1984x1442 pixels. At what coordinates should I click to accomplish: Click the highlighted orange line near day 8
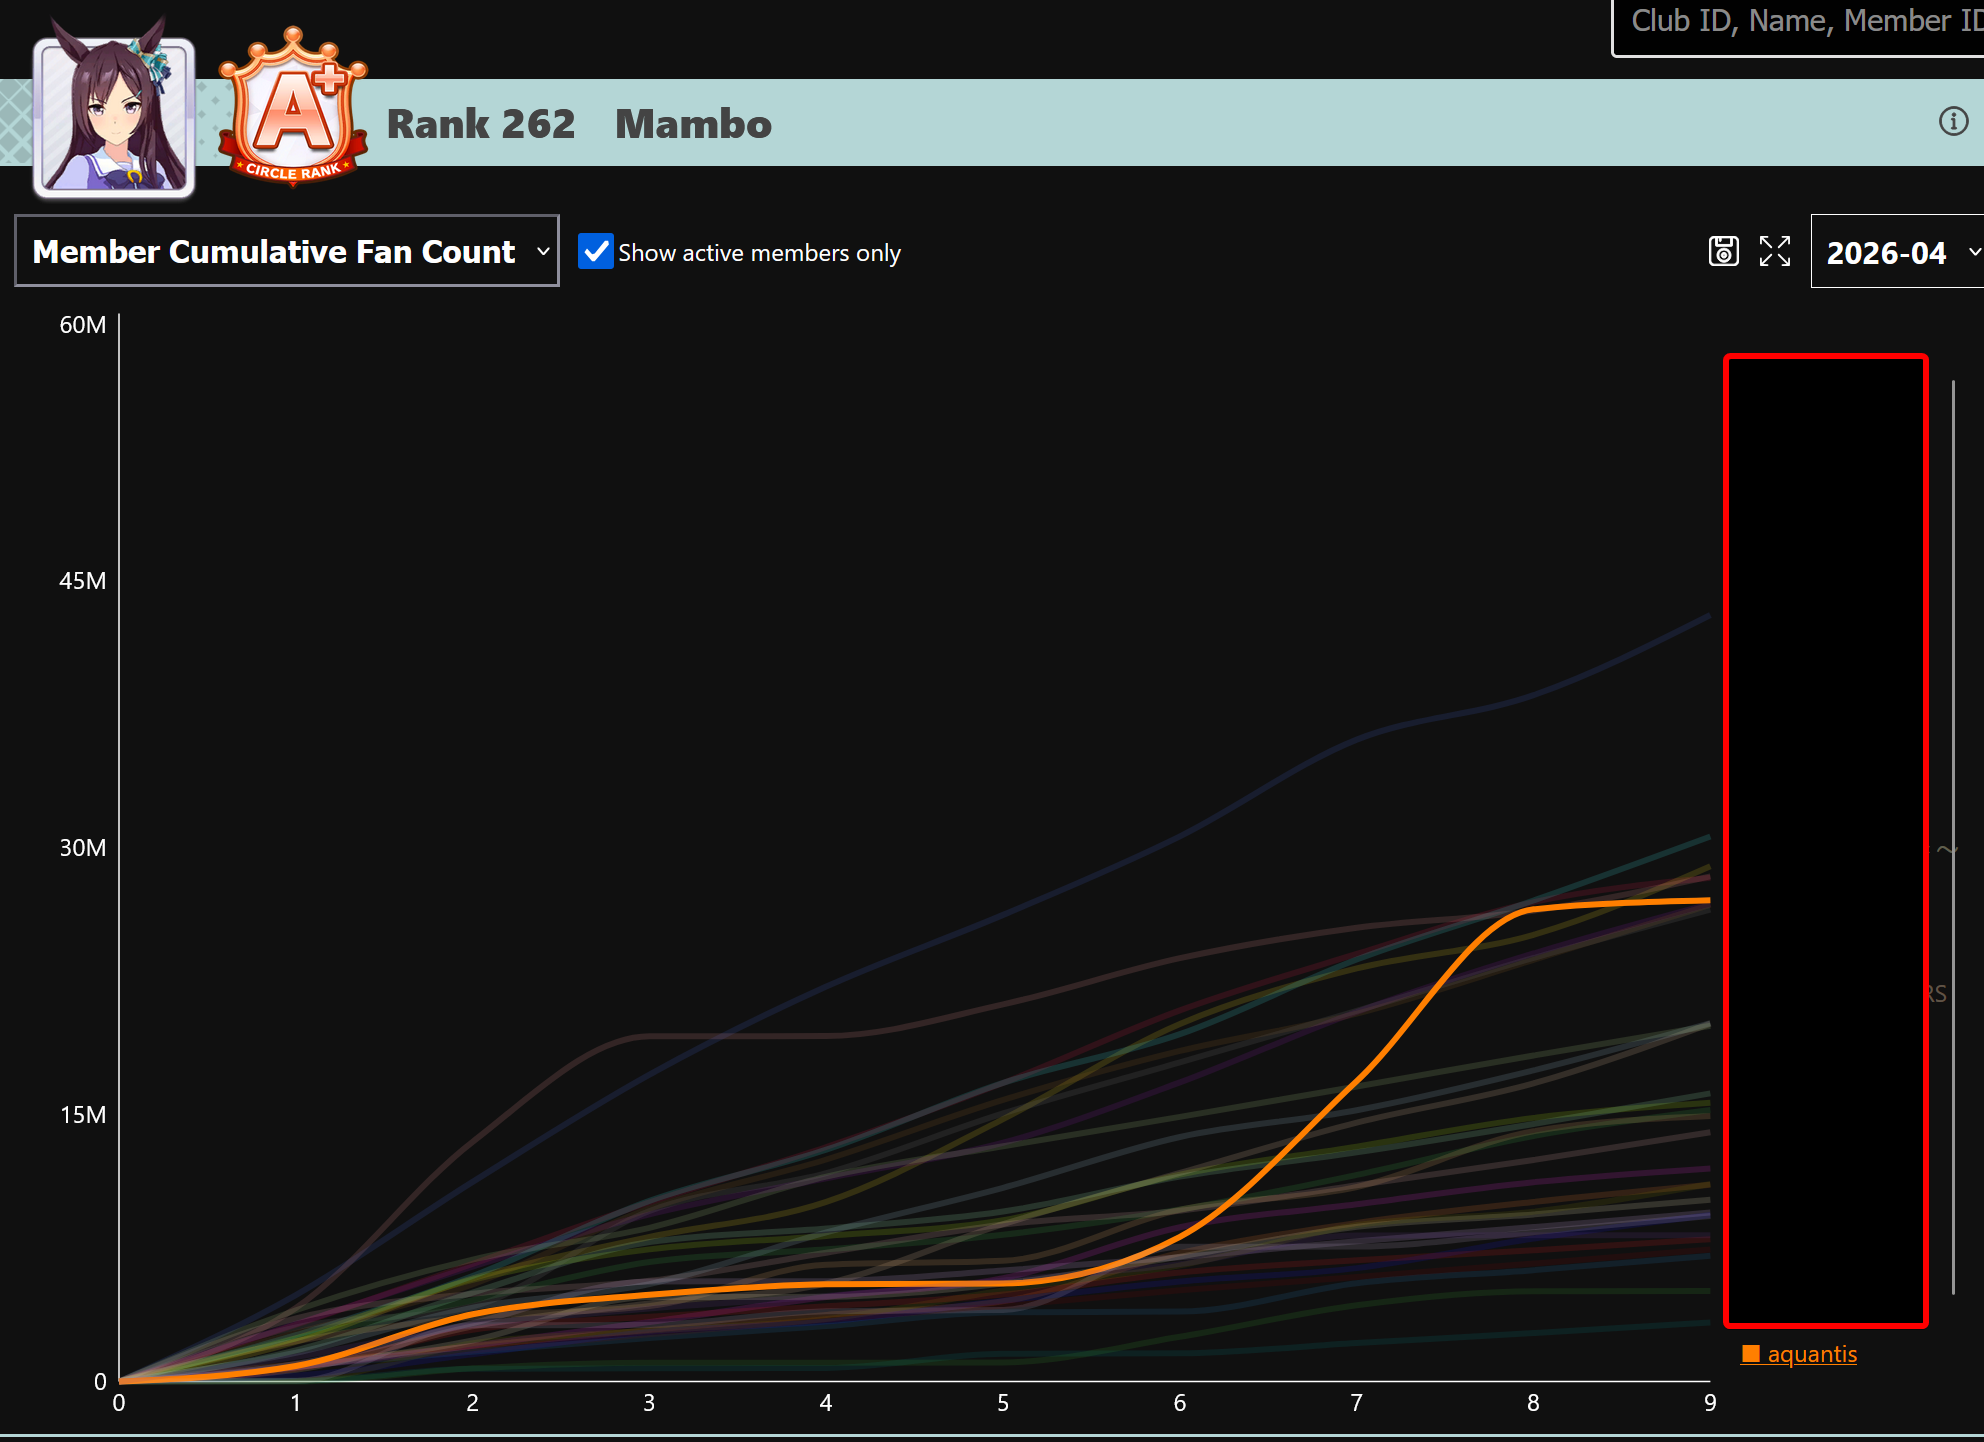tap(1533, 908)
